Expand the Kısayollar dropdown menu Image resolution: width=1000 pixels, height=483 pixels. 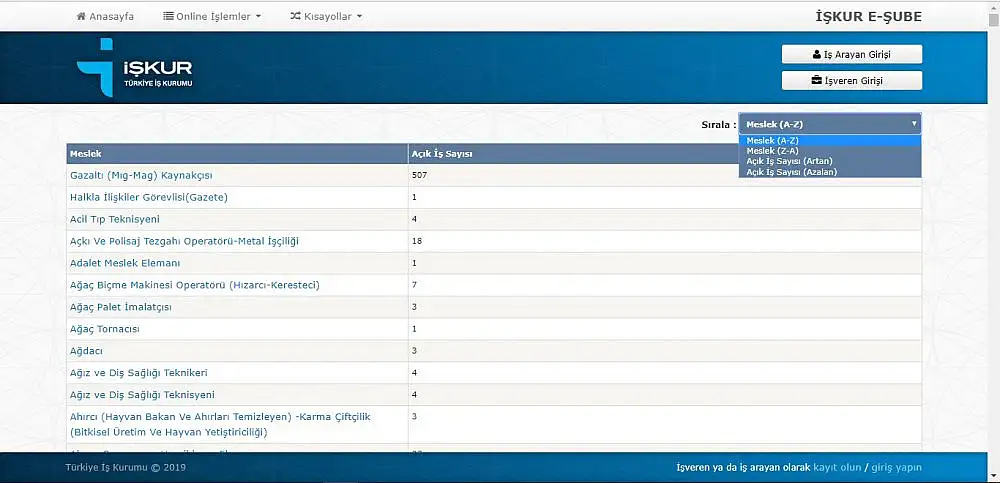(x=326, y=17)
